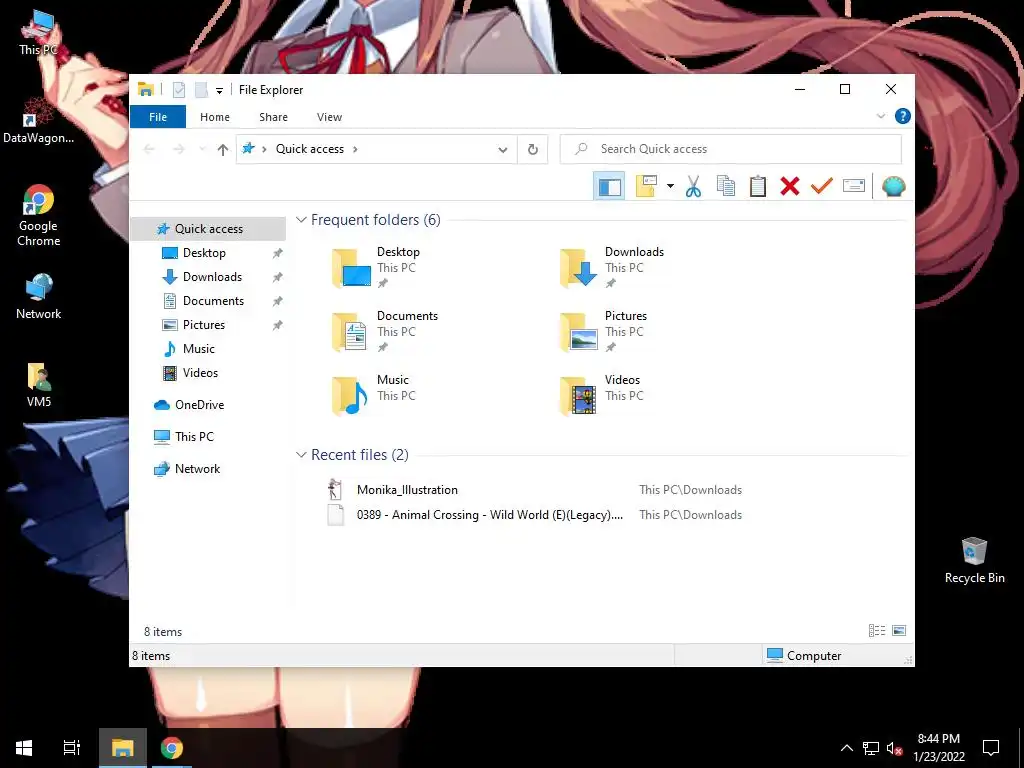
Task: Show hidden system tray icons
Action: point(846,748)
